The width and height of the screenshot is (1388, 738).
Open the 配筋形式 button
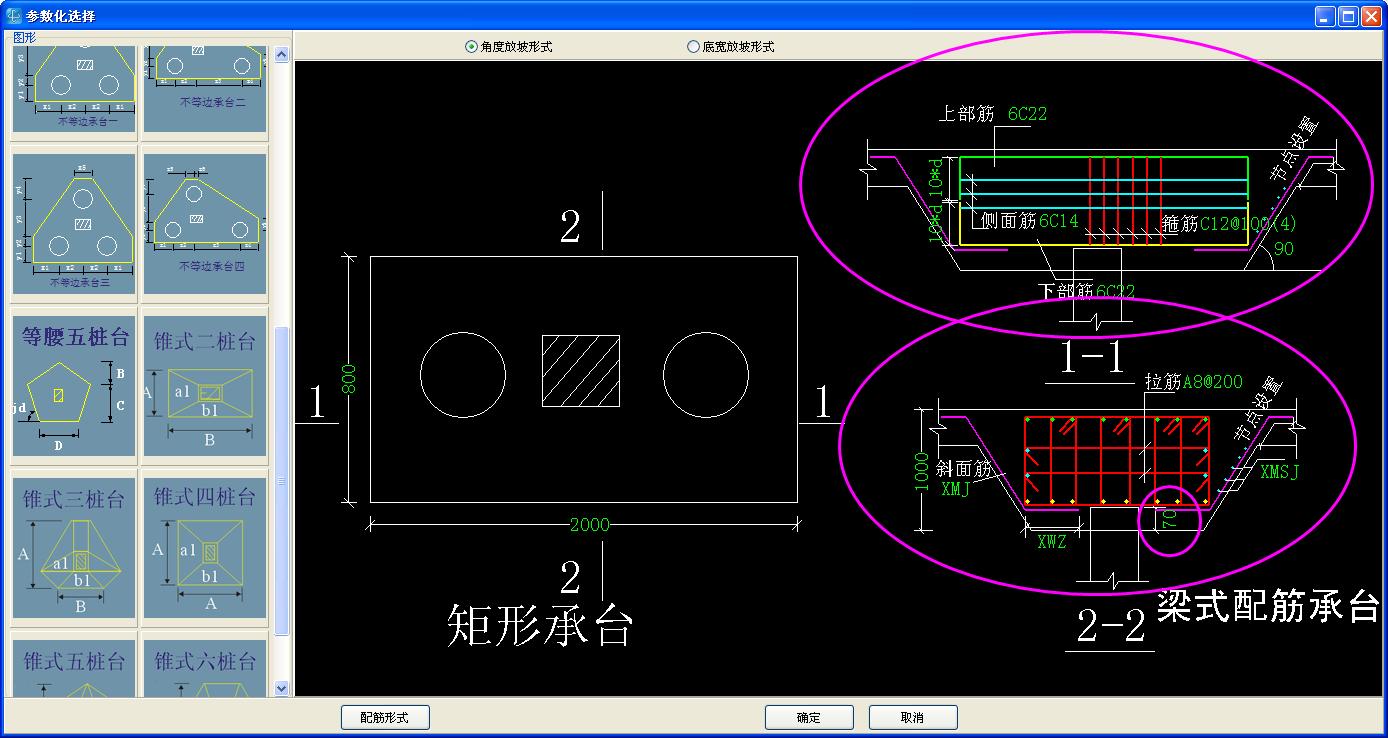pyautogui.click(x=384, y=717)
